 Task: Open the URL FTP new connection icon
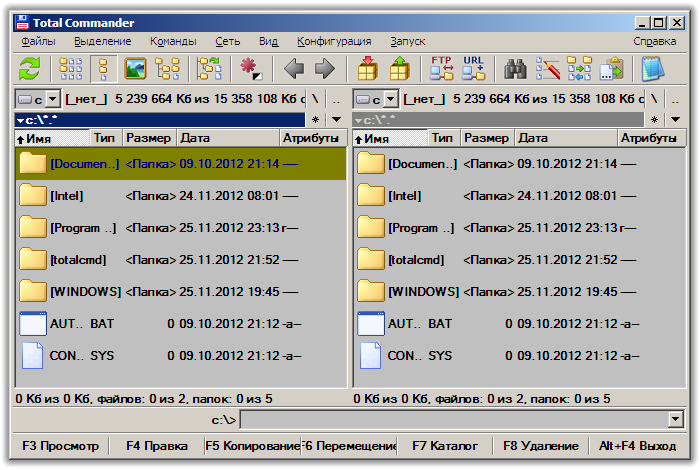pyautogui.click(x=473, y=69)
